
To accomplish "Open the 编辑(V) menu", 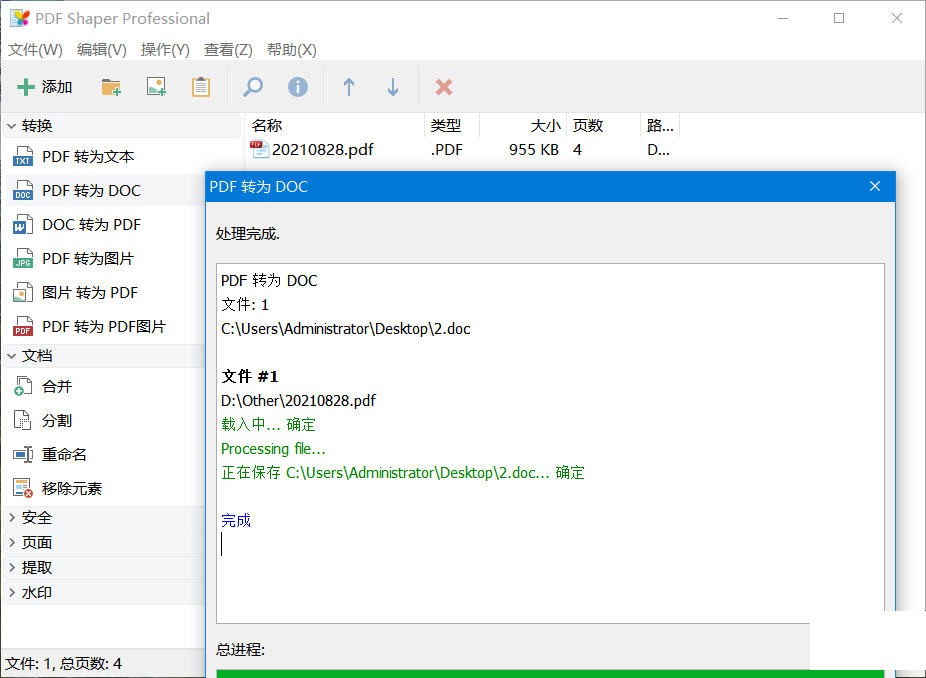I will tap(102, 50).
